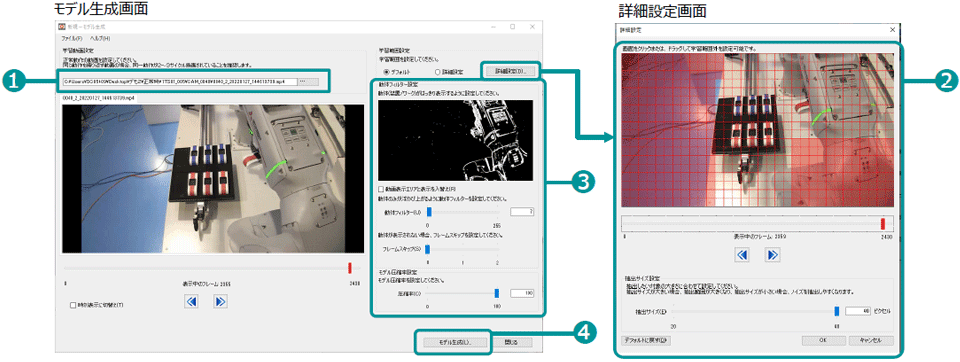Click the red frame marker on main timeline
This screenshot has width=960, height=362.
350,268
